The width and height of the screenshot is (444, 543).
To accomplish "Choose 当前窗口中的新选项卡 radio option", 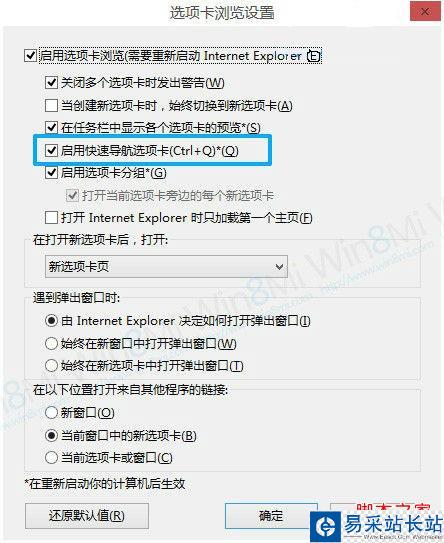I will click(51, 435).
